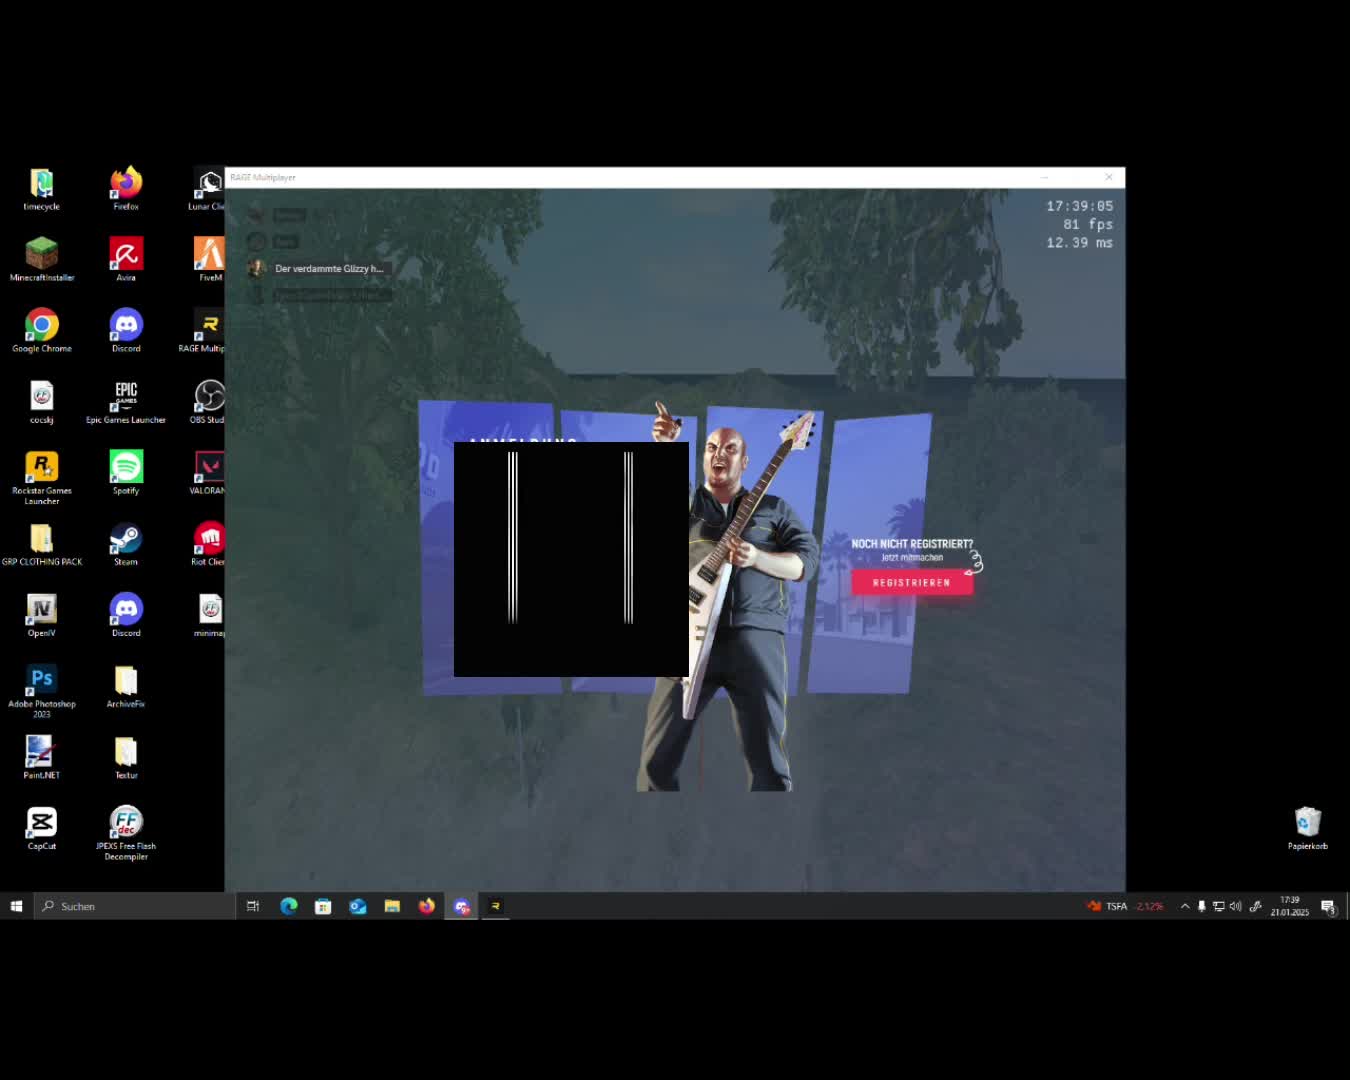Select the Paint.NET desktop shortcut

[41, 757]
